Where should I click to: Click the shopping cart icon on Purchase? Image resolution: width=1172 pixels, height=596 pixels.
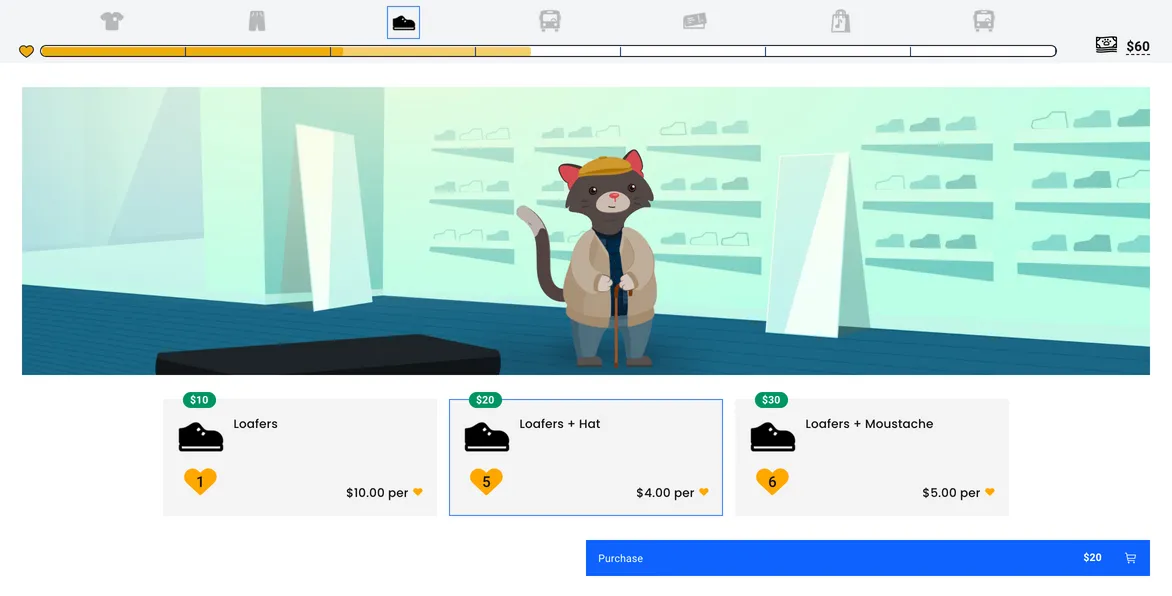coord(1130,558)
